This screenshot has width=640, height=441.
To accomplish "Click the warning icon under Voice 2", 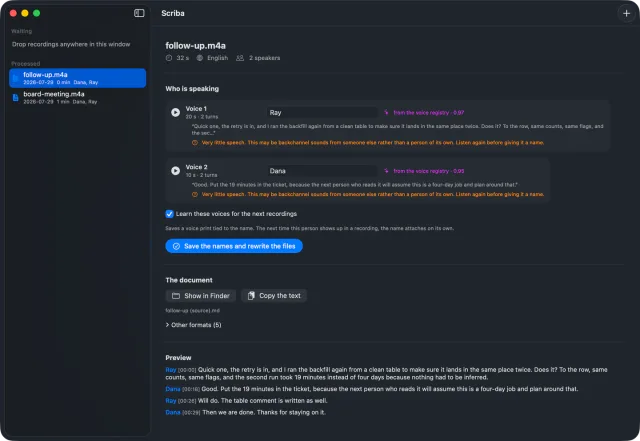I will point(195,194).
